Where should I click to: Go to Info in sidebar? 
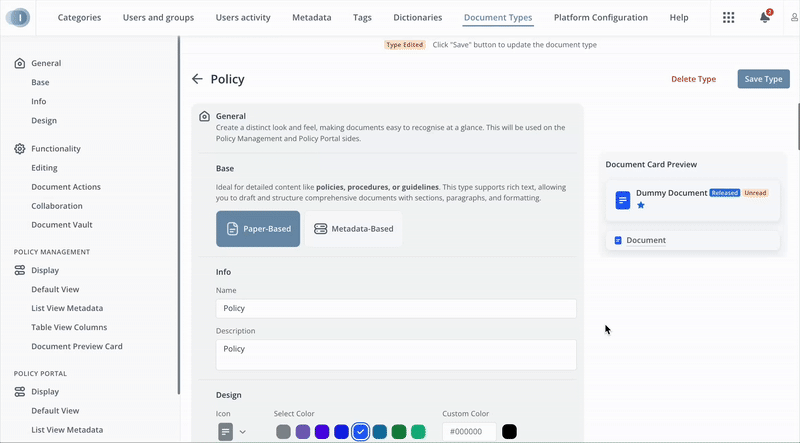39,102
